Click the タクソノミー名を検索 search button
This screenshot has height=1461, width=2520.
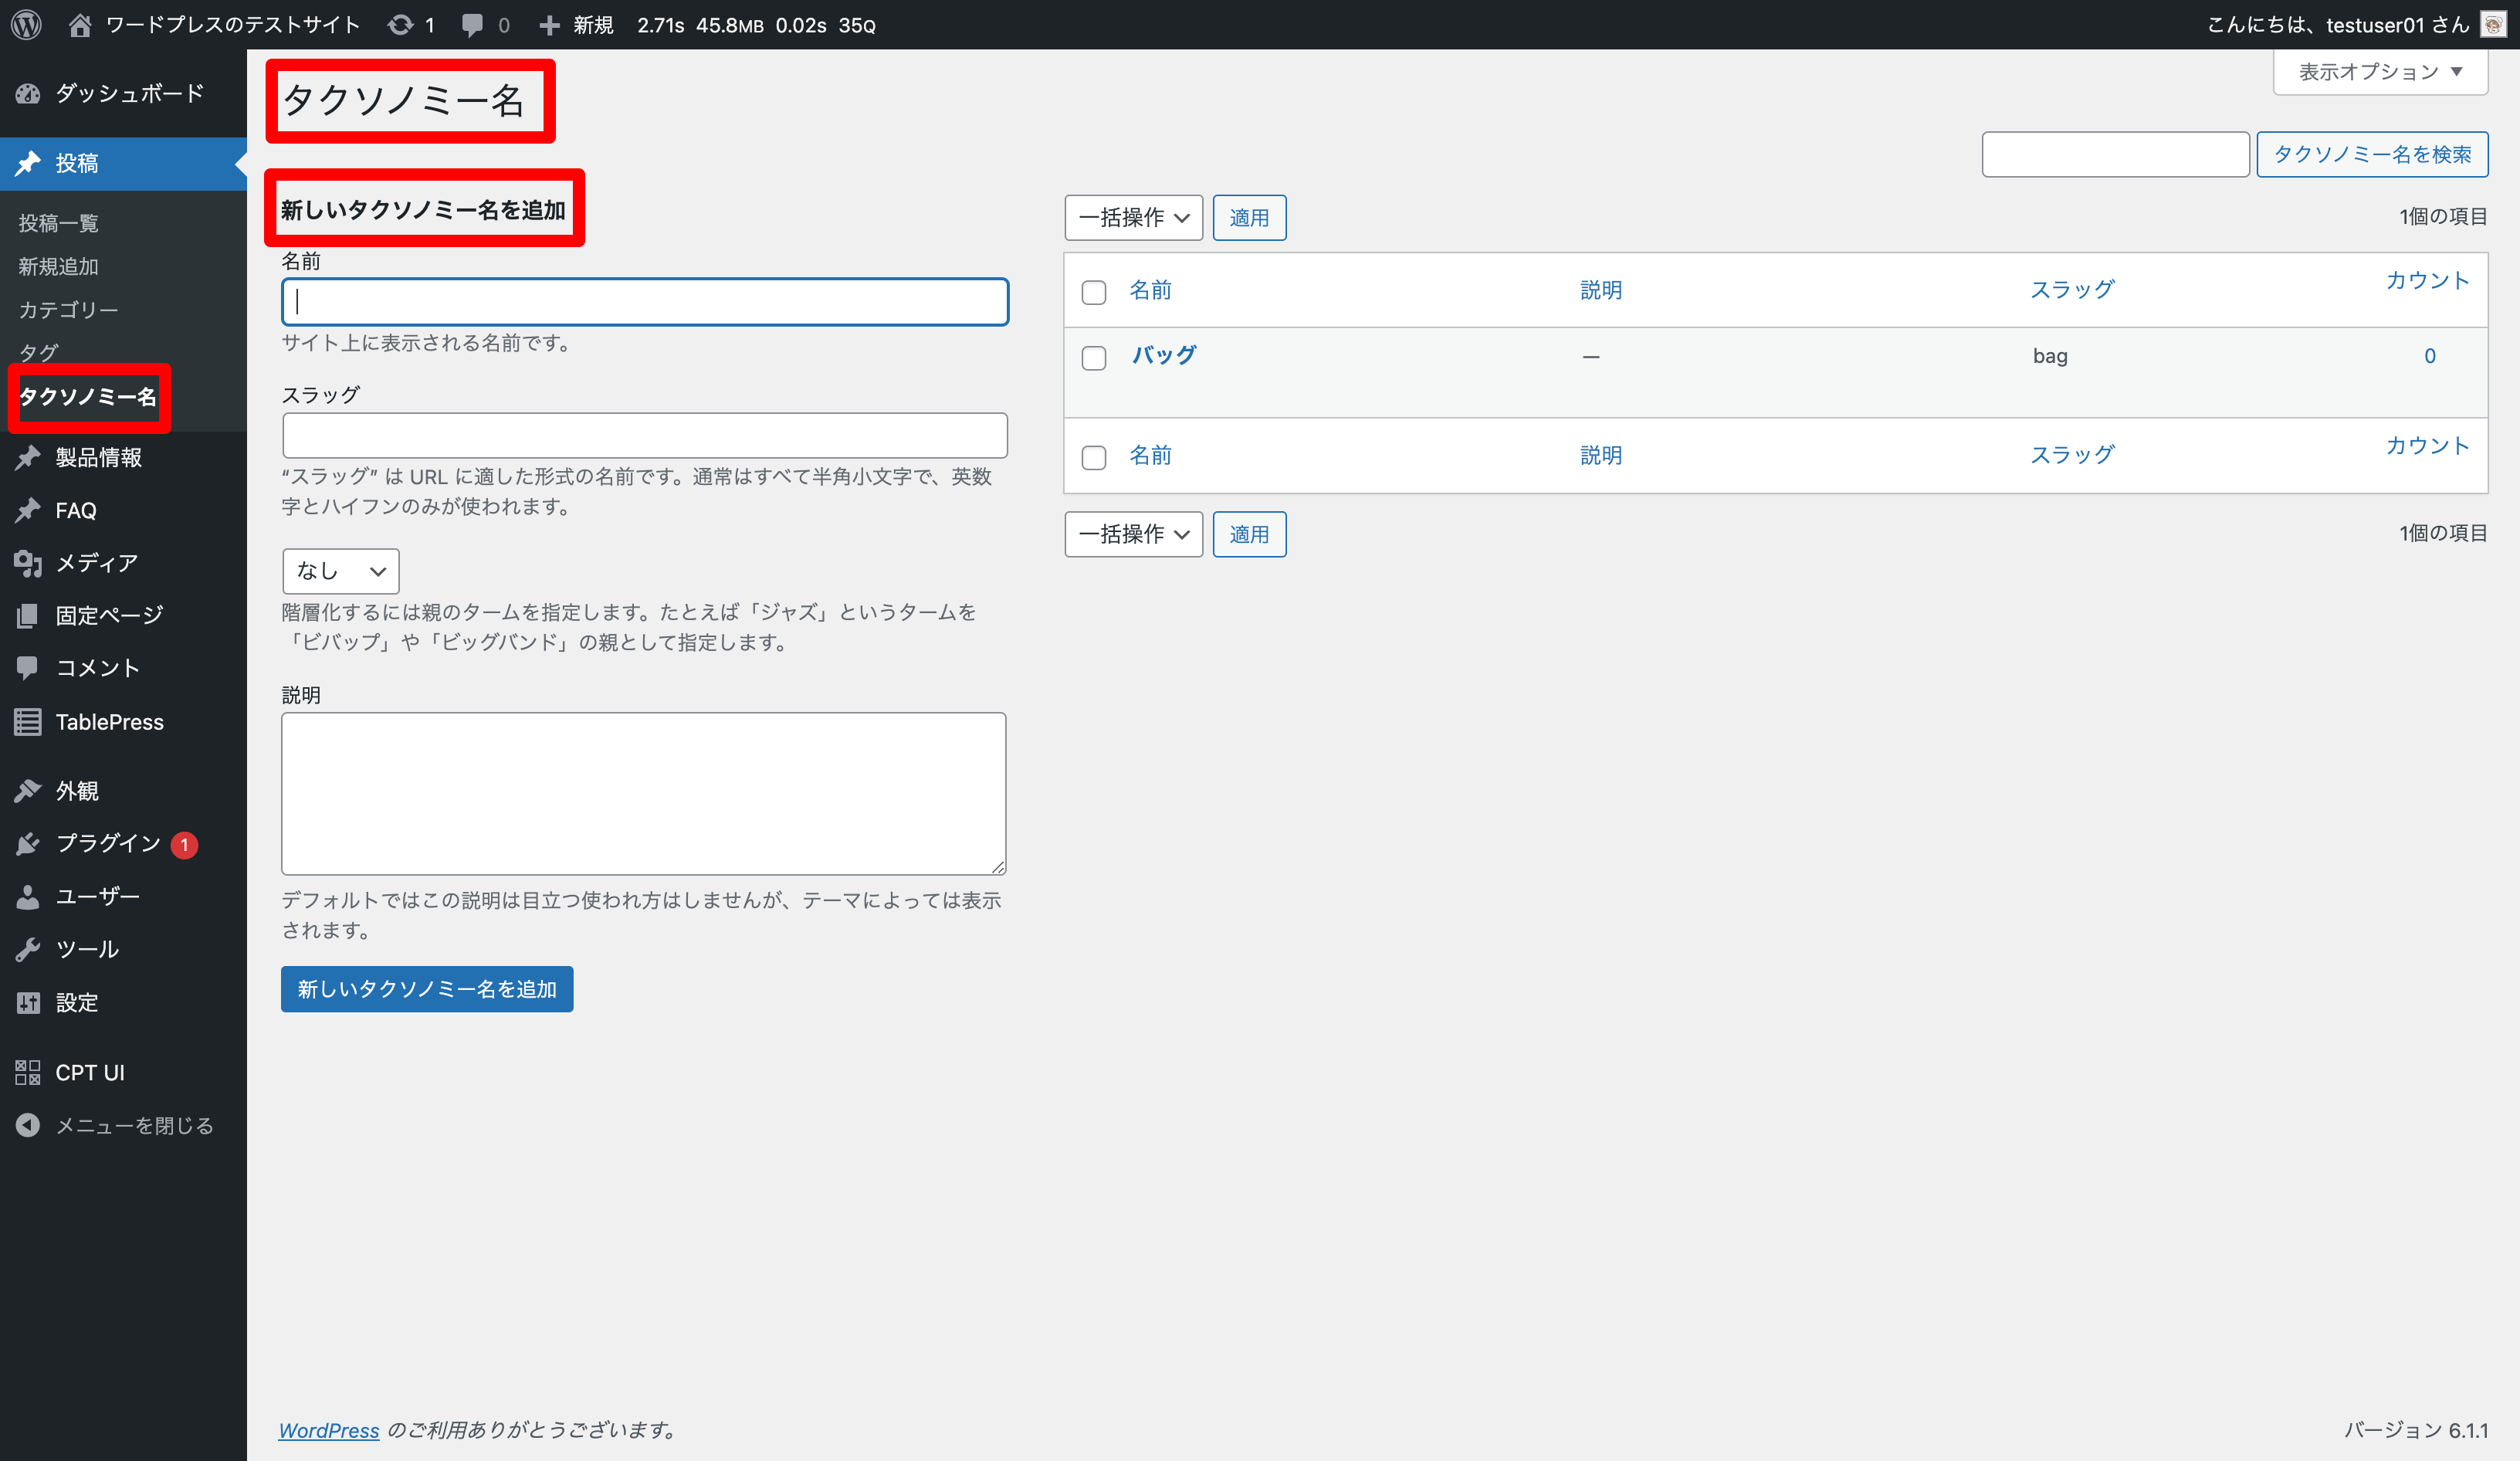pyautogui.click(x=2371, y=154)
